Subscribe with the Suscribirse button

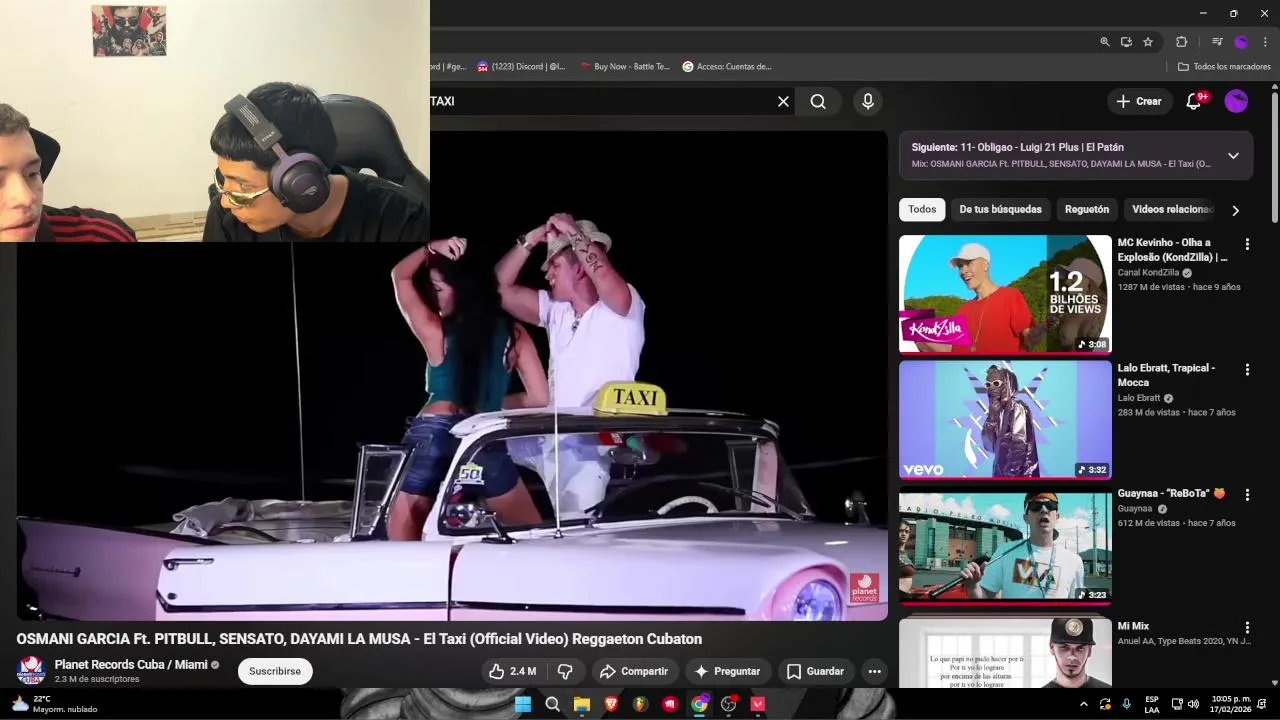[x=275, y=672]
